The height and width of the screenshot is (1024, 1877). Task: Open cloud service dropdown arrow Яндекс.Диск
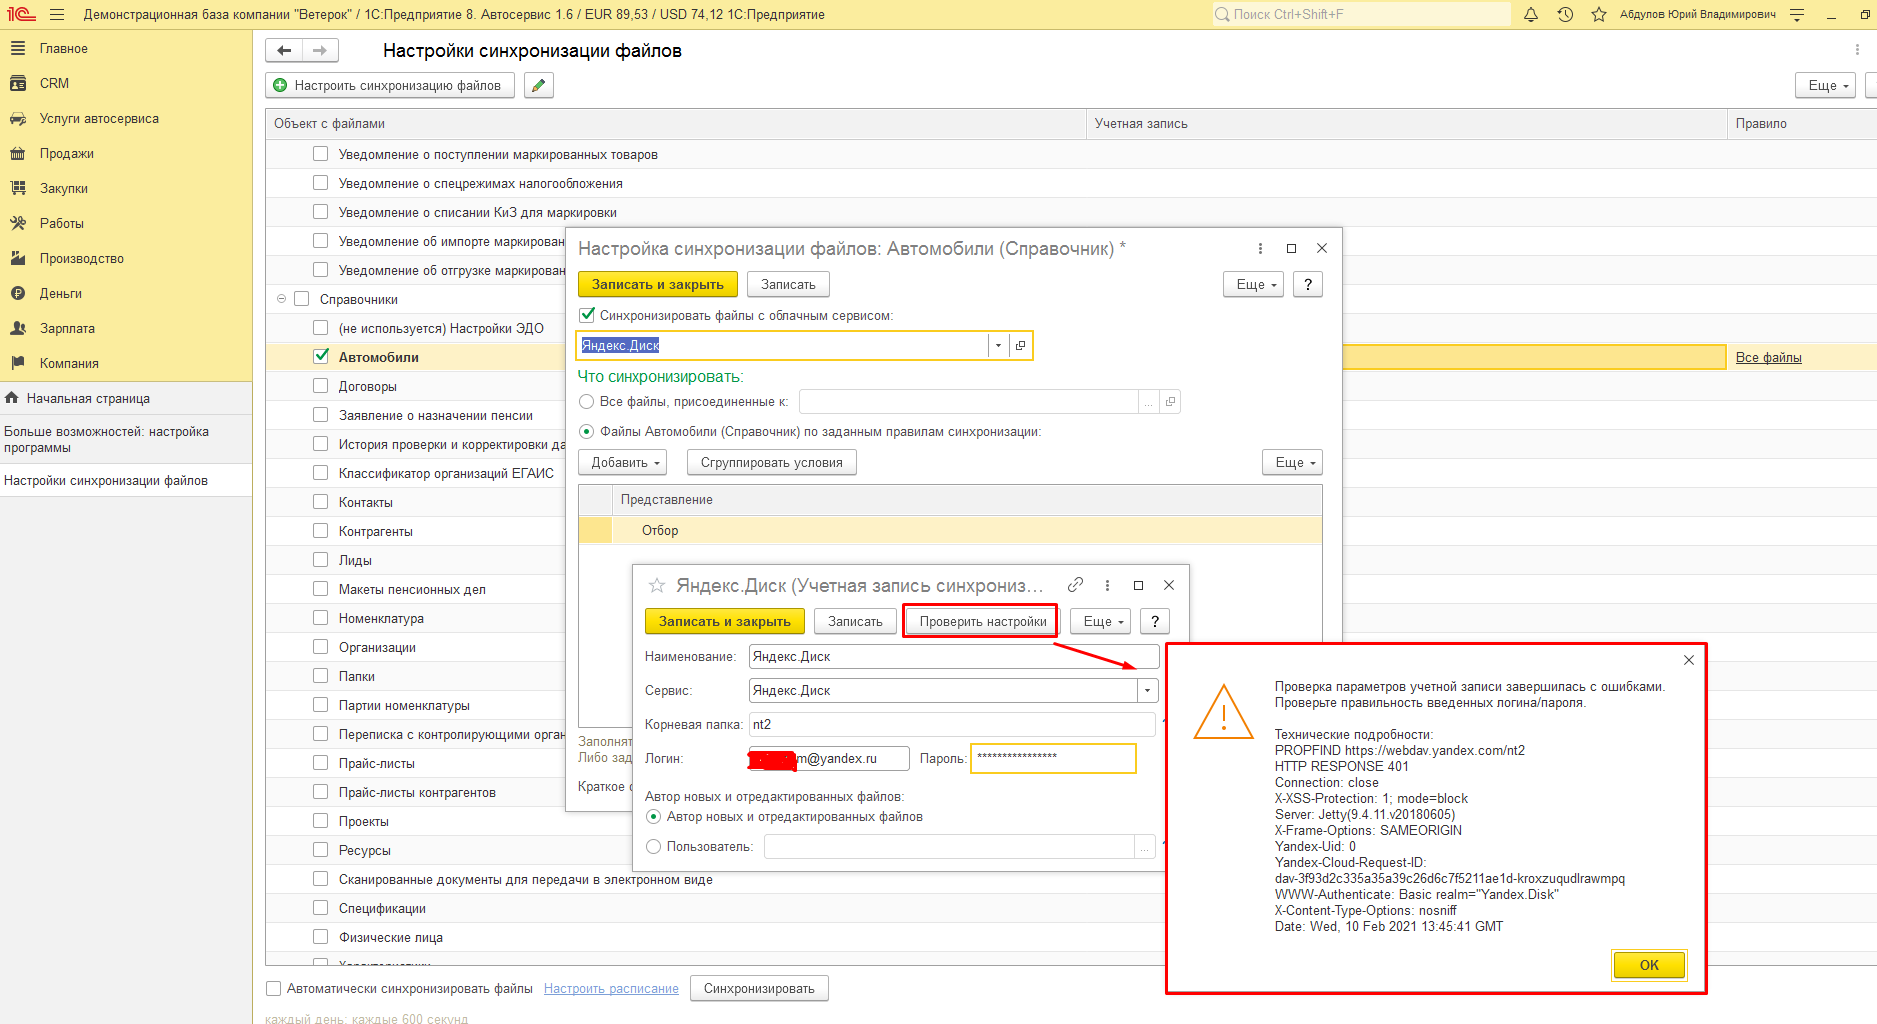998,345
